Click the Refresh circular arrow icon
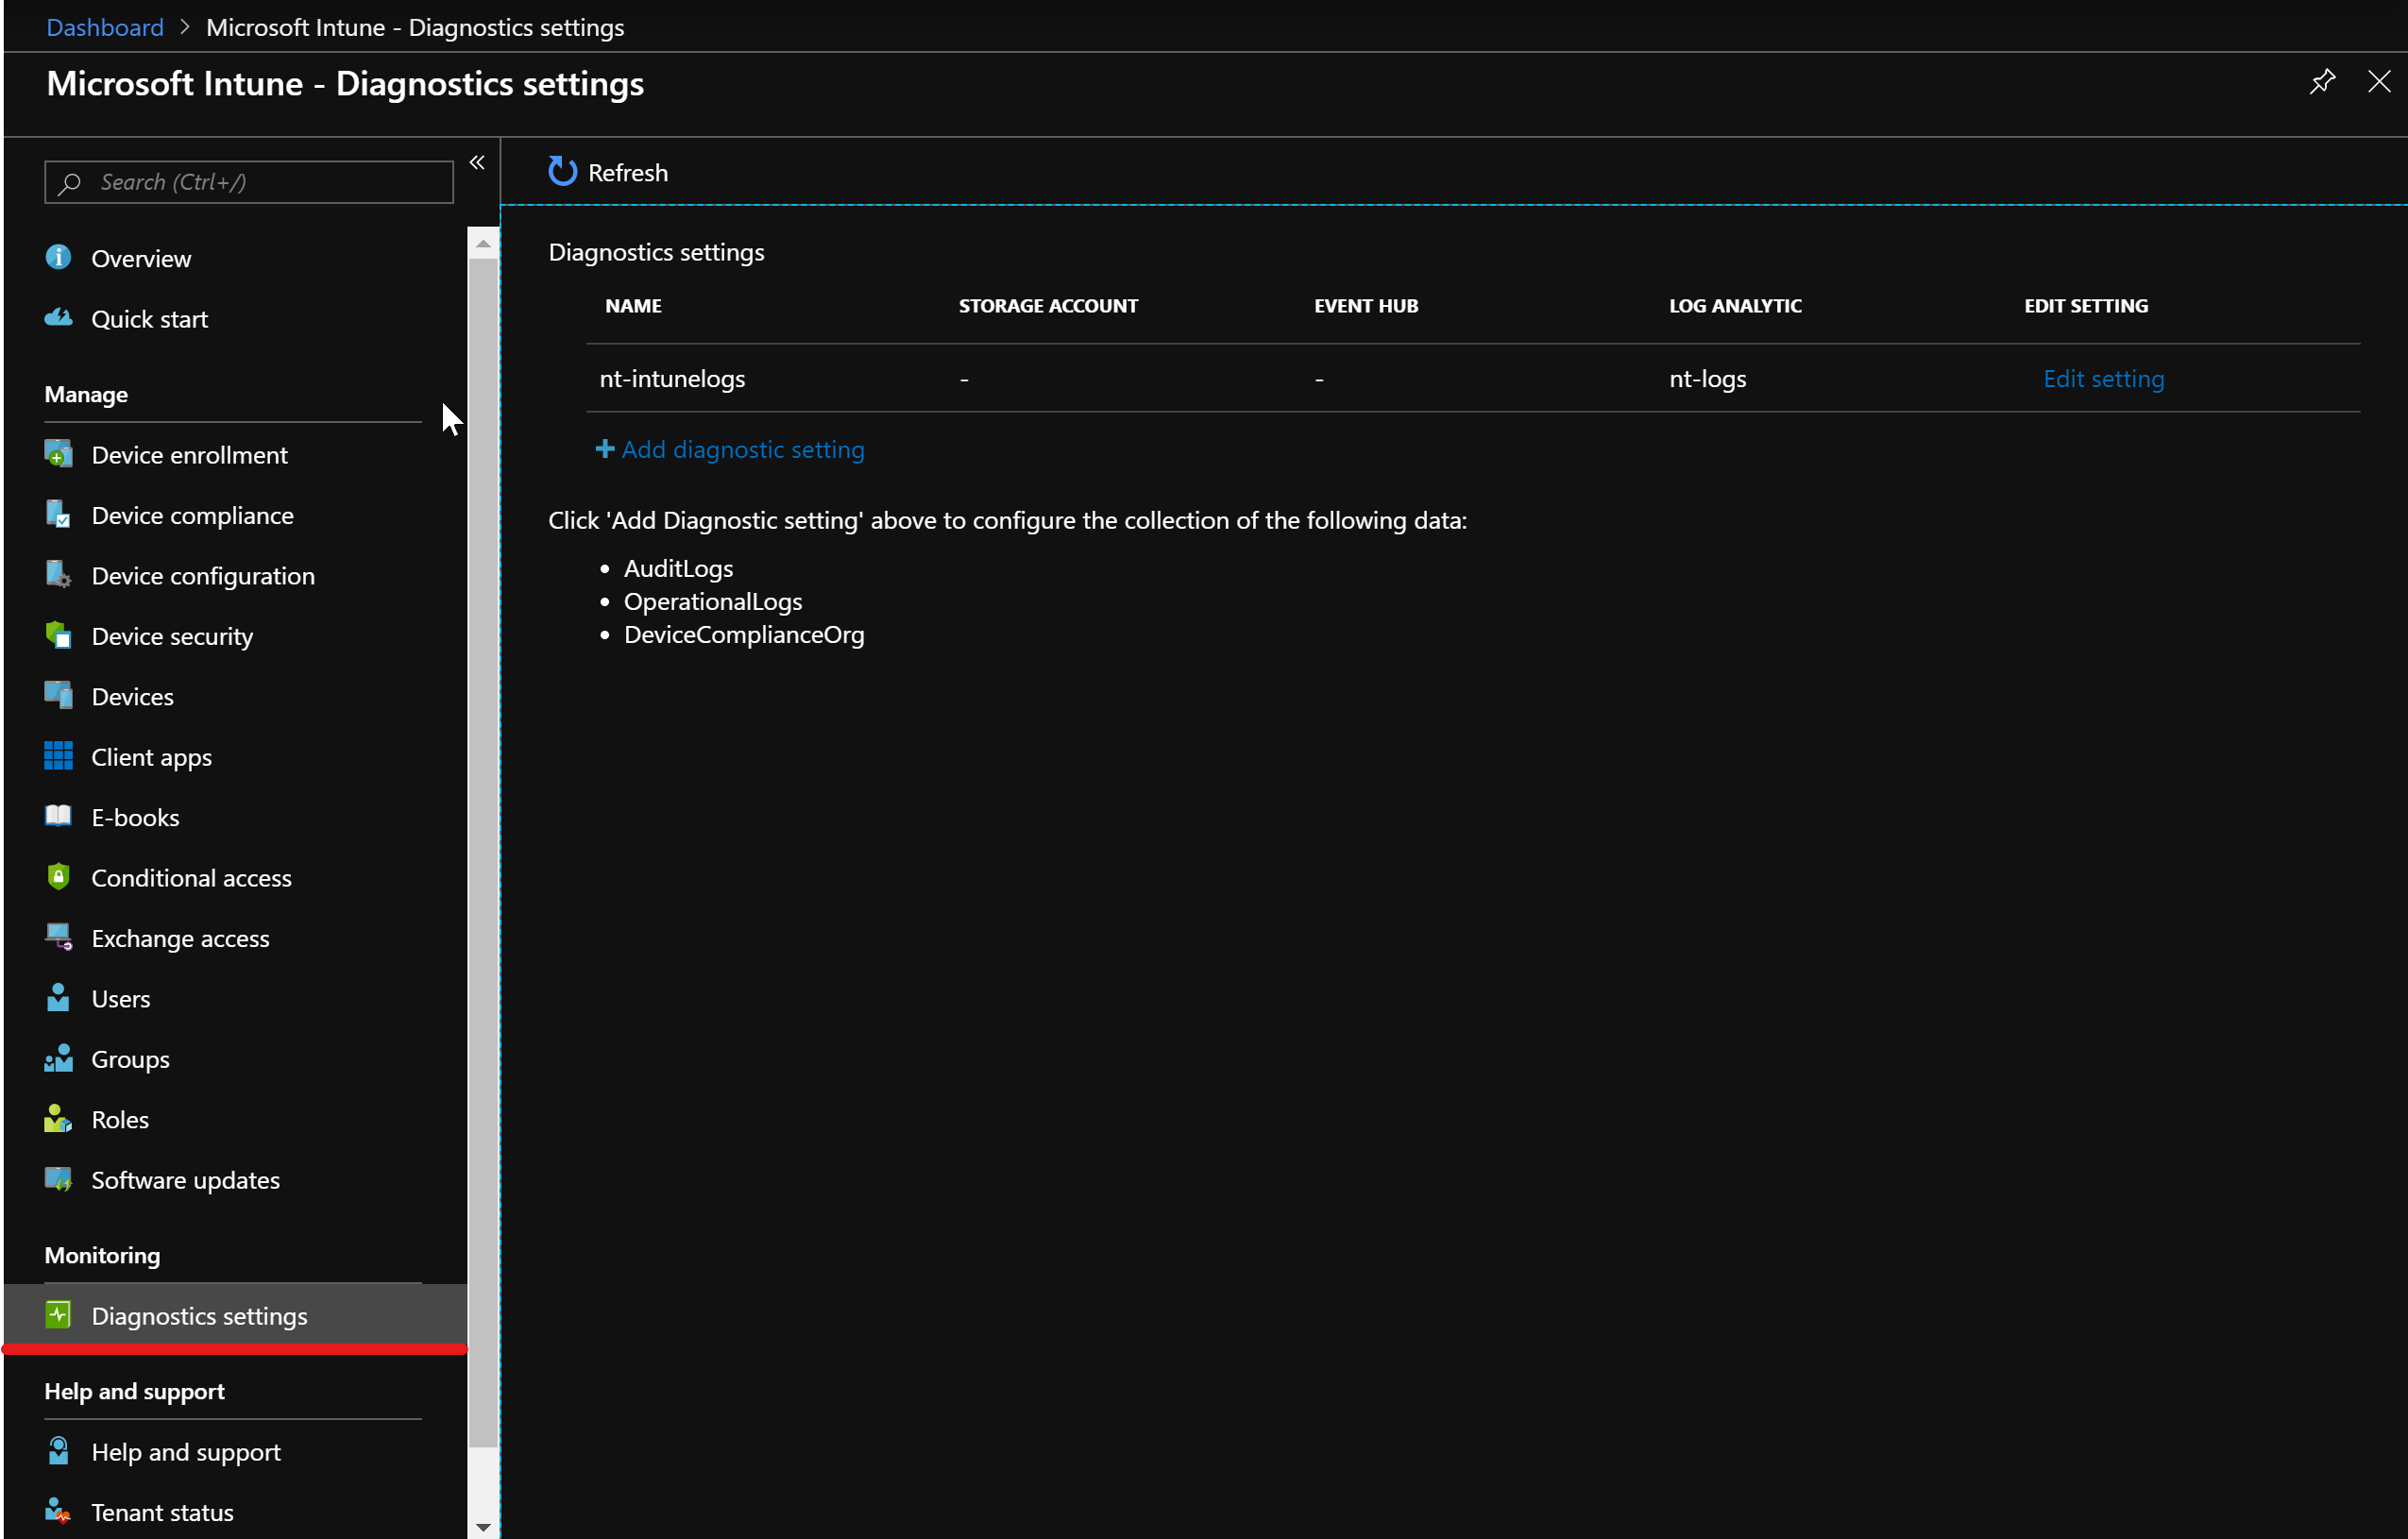 [x=563, y=172]
